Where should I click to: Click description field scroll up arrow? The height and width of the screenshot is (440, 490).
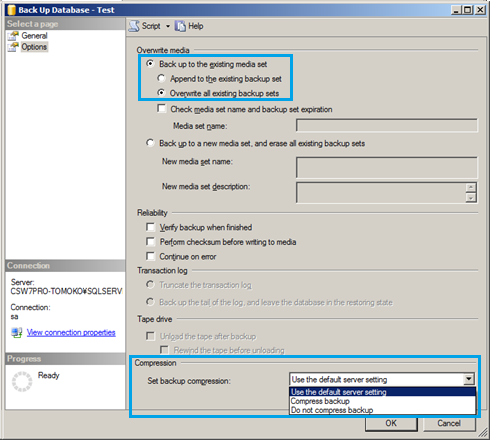pyautogui.click(x=471, y=187)
